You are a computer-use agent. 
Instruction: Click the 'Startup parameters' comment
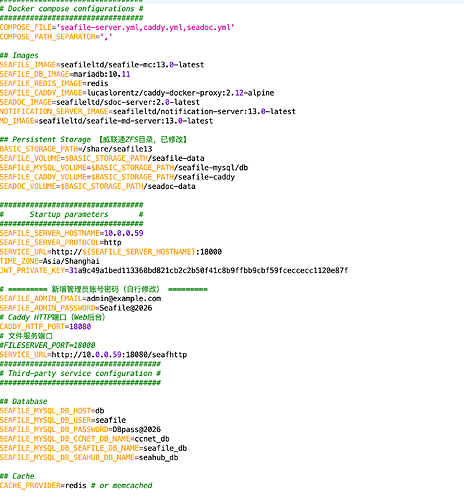click(72, 214)
